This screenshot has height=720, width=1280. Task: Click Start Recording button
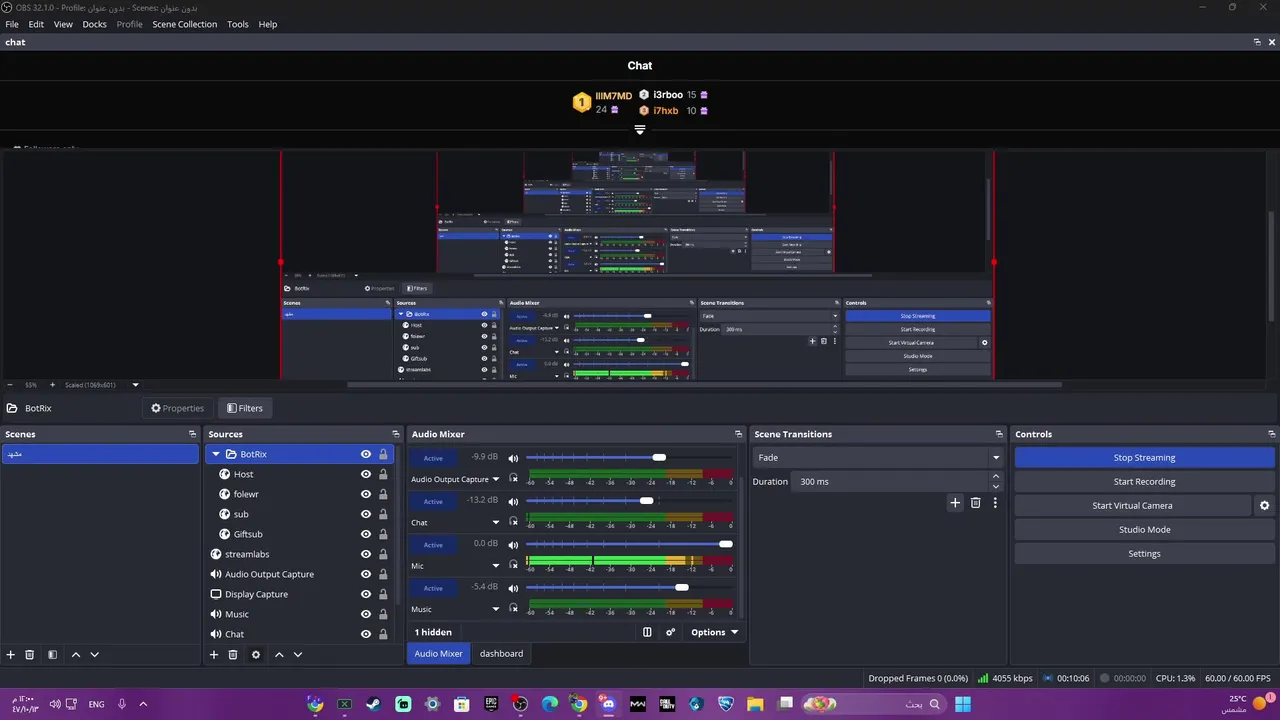point(1144,482)
